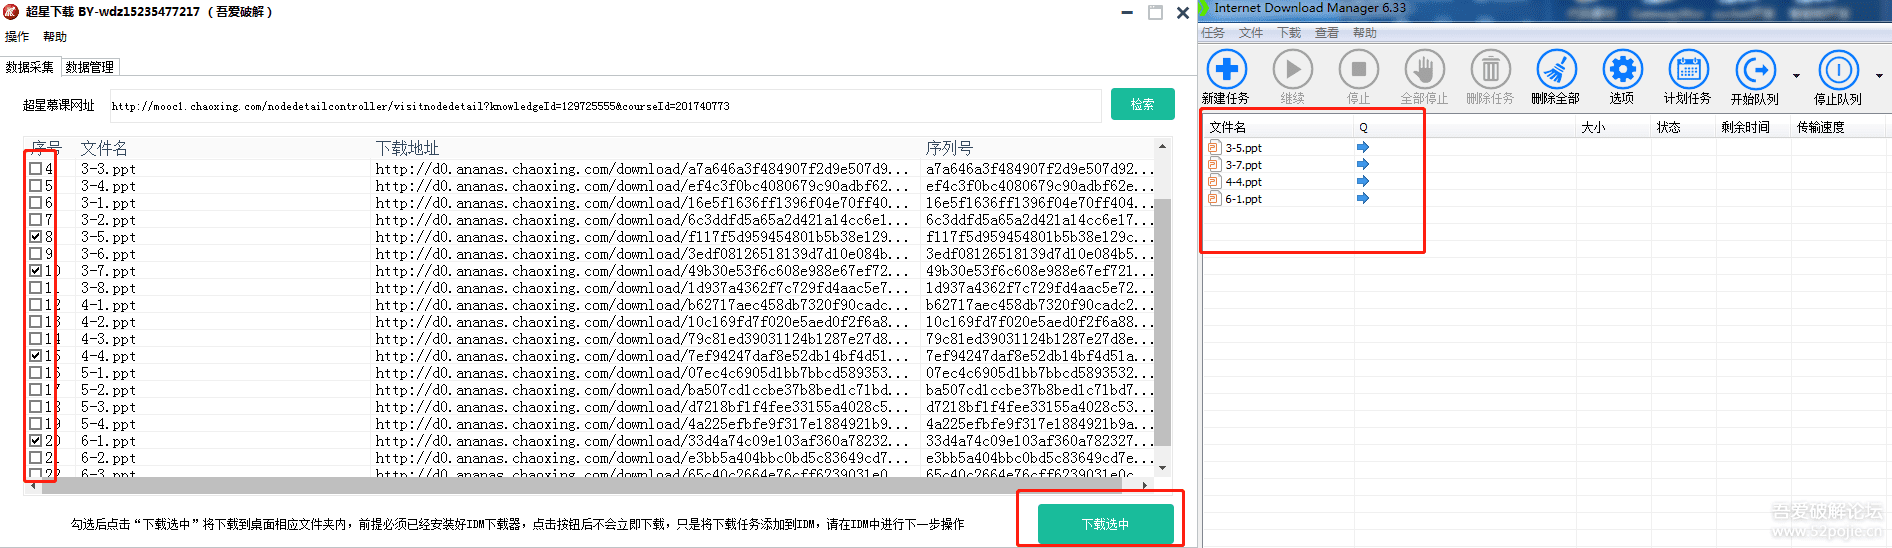Image resolution: width=1892 pixels, height=548 pixels.
Task: Click the 停止 stop icon in IDM
Action: coord(1358,69)
